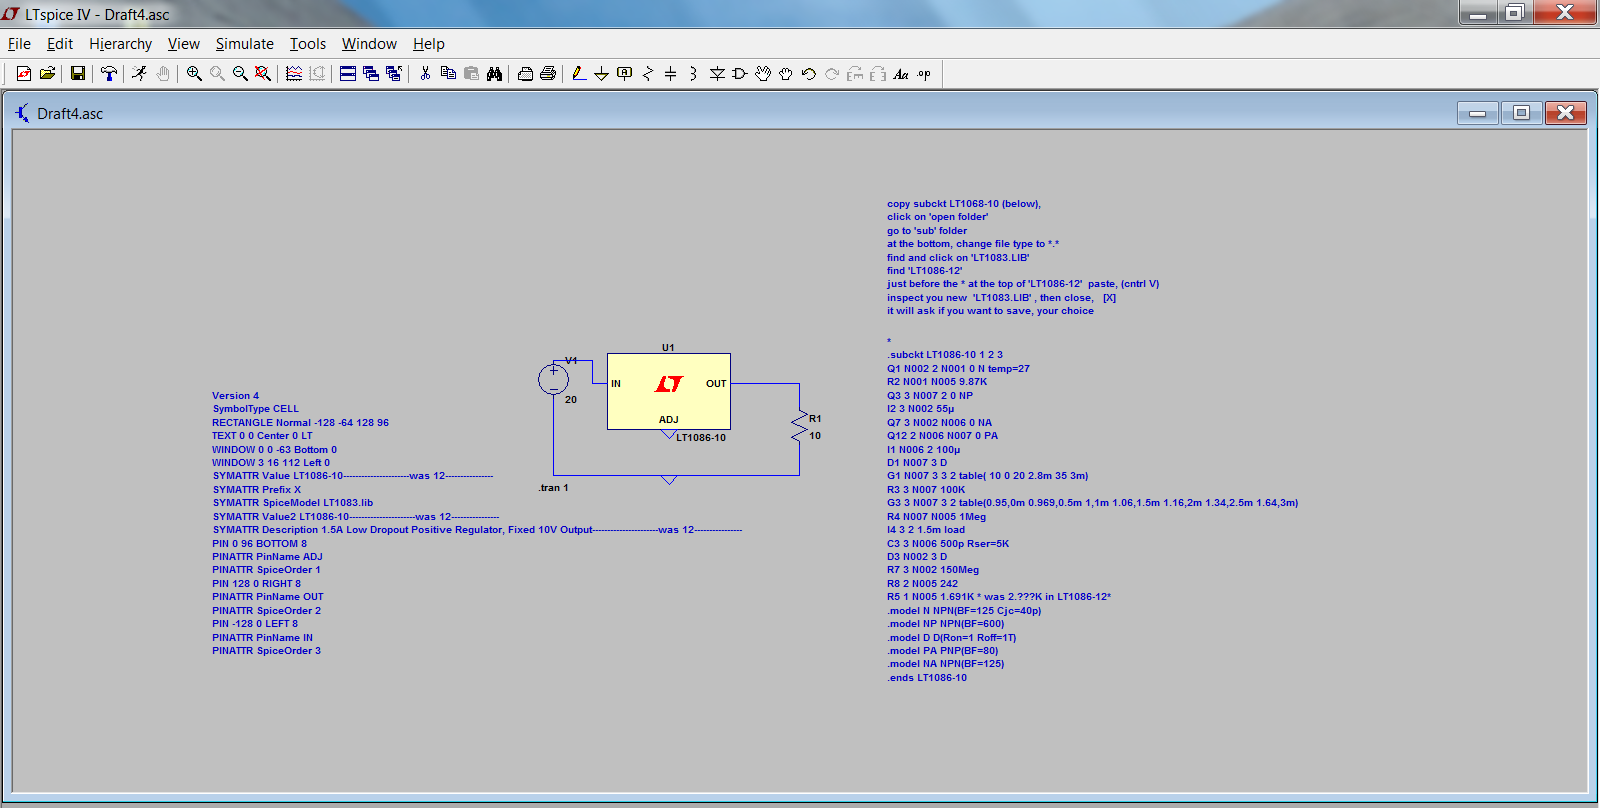Click the Redo arrow icon

point(832,74)
